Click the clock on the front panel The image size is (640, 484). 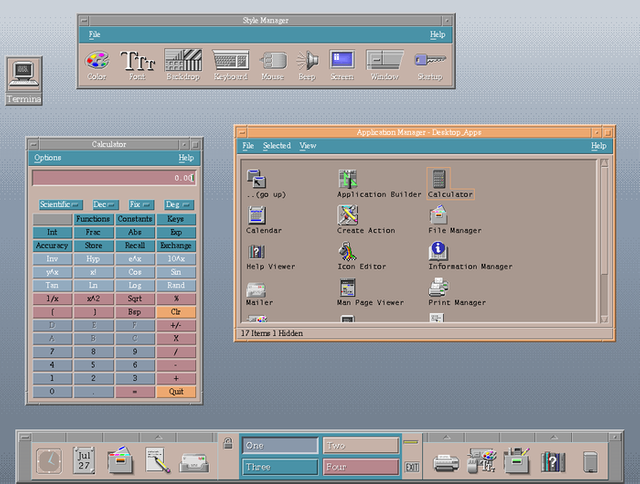[49, 461]
